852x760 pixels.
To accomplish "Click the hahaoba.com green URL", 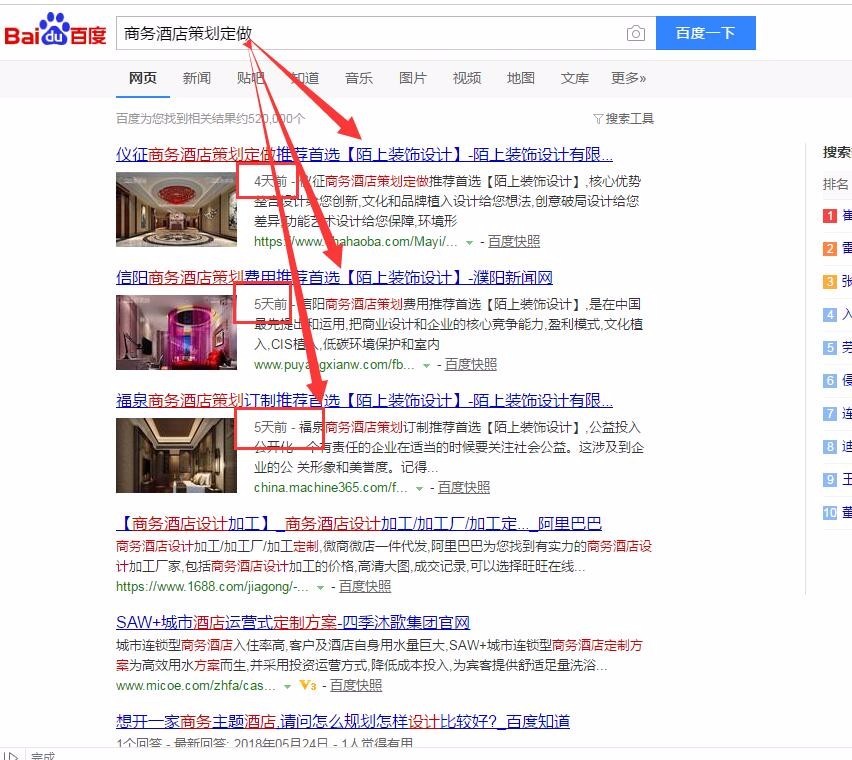I will tap(355, 242).
